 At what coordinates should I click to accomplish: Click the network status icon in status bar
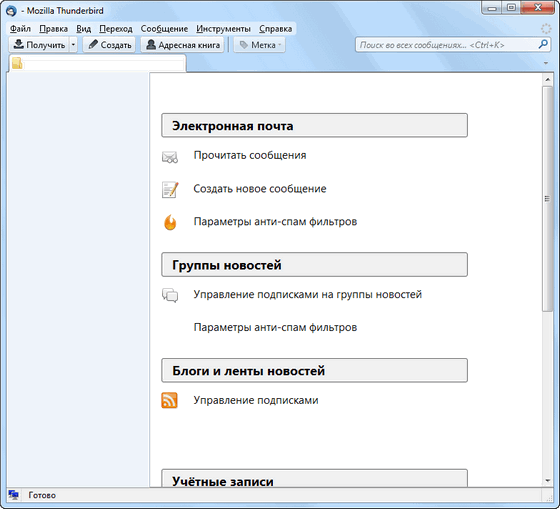pyautogui.click(x=14, y=495)
